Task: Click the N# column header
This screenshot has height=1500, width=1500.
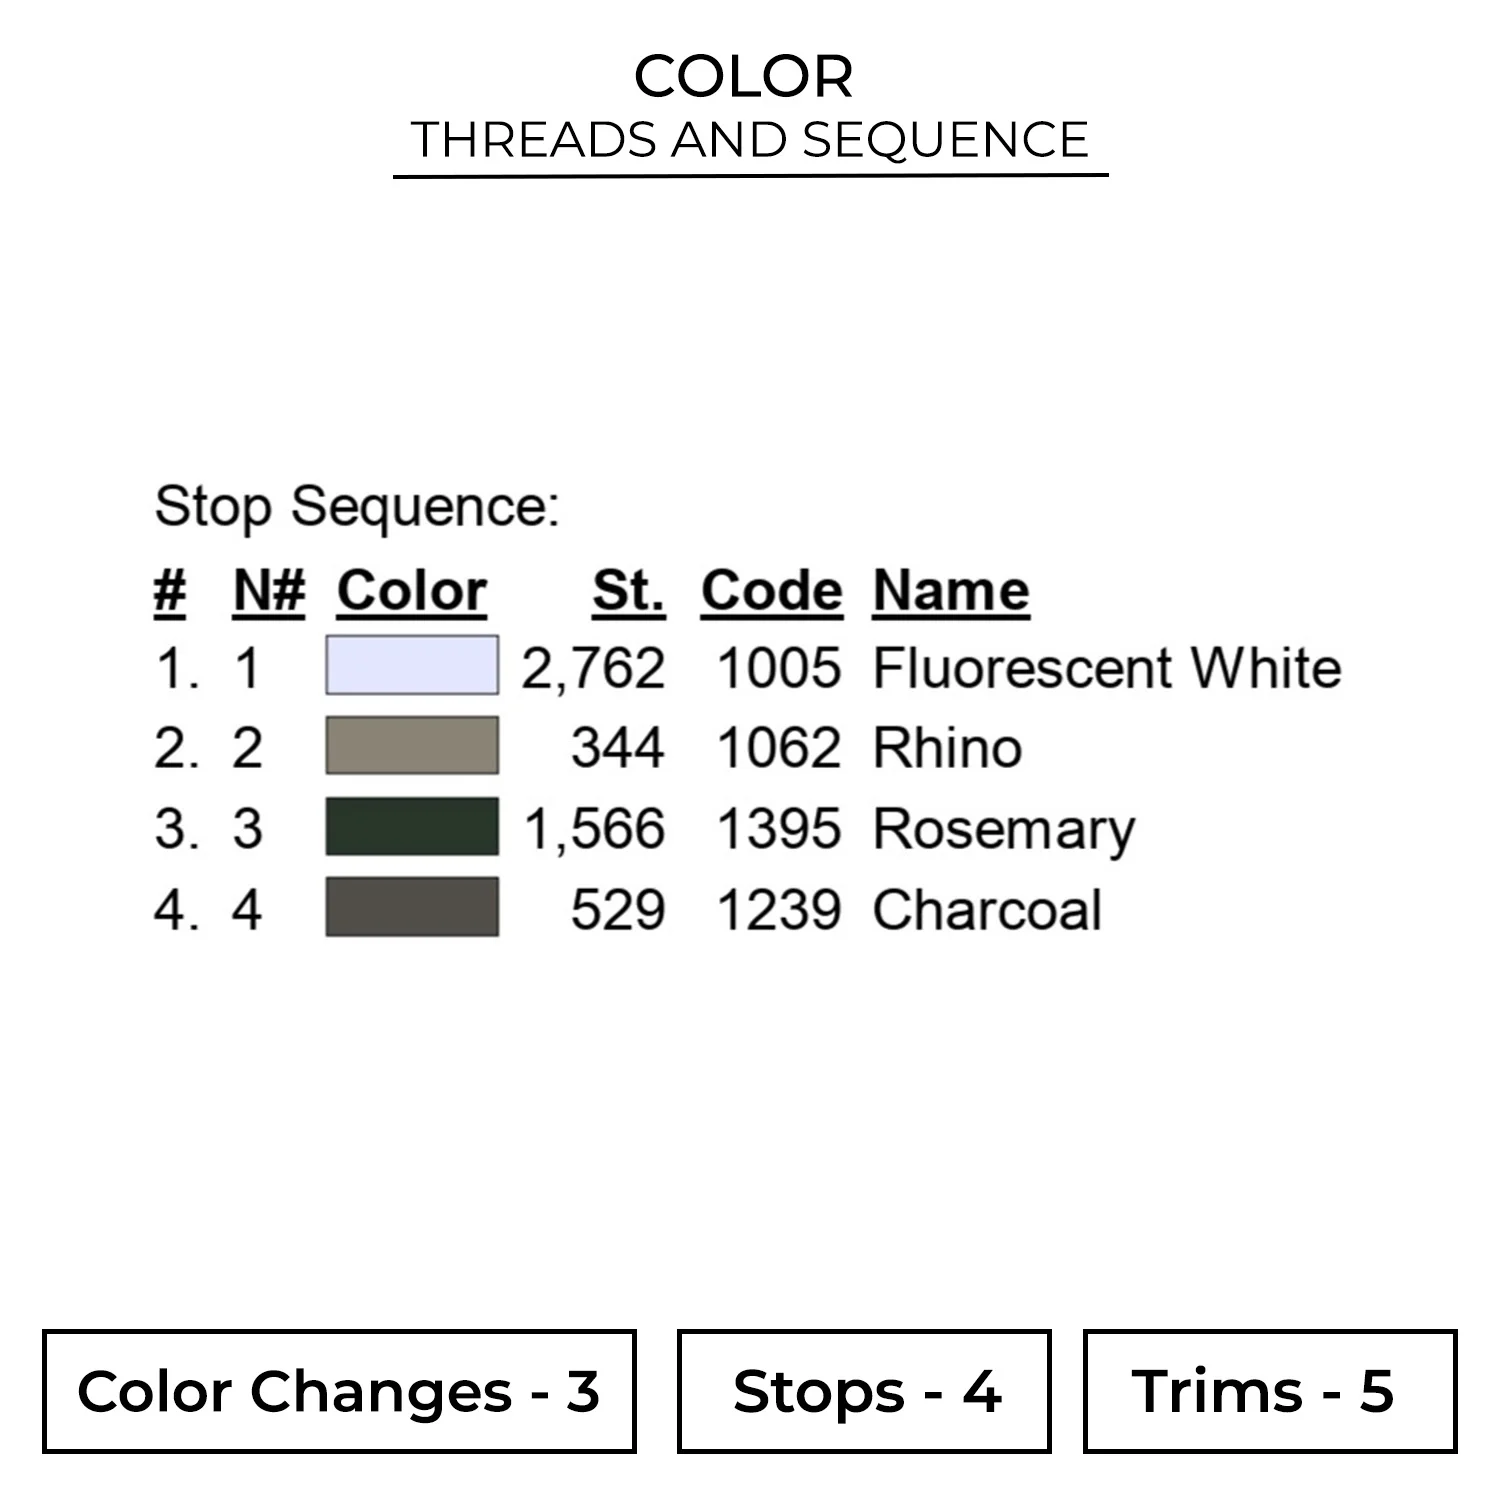Action: coord(268,590)
